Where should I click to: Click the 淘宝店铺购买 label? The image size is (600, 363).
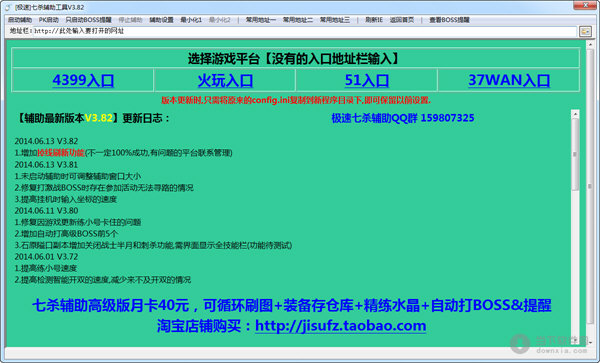click(x=204, y=326)
